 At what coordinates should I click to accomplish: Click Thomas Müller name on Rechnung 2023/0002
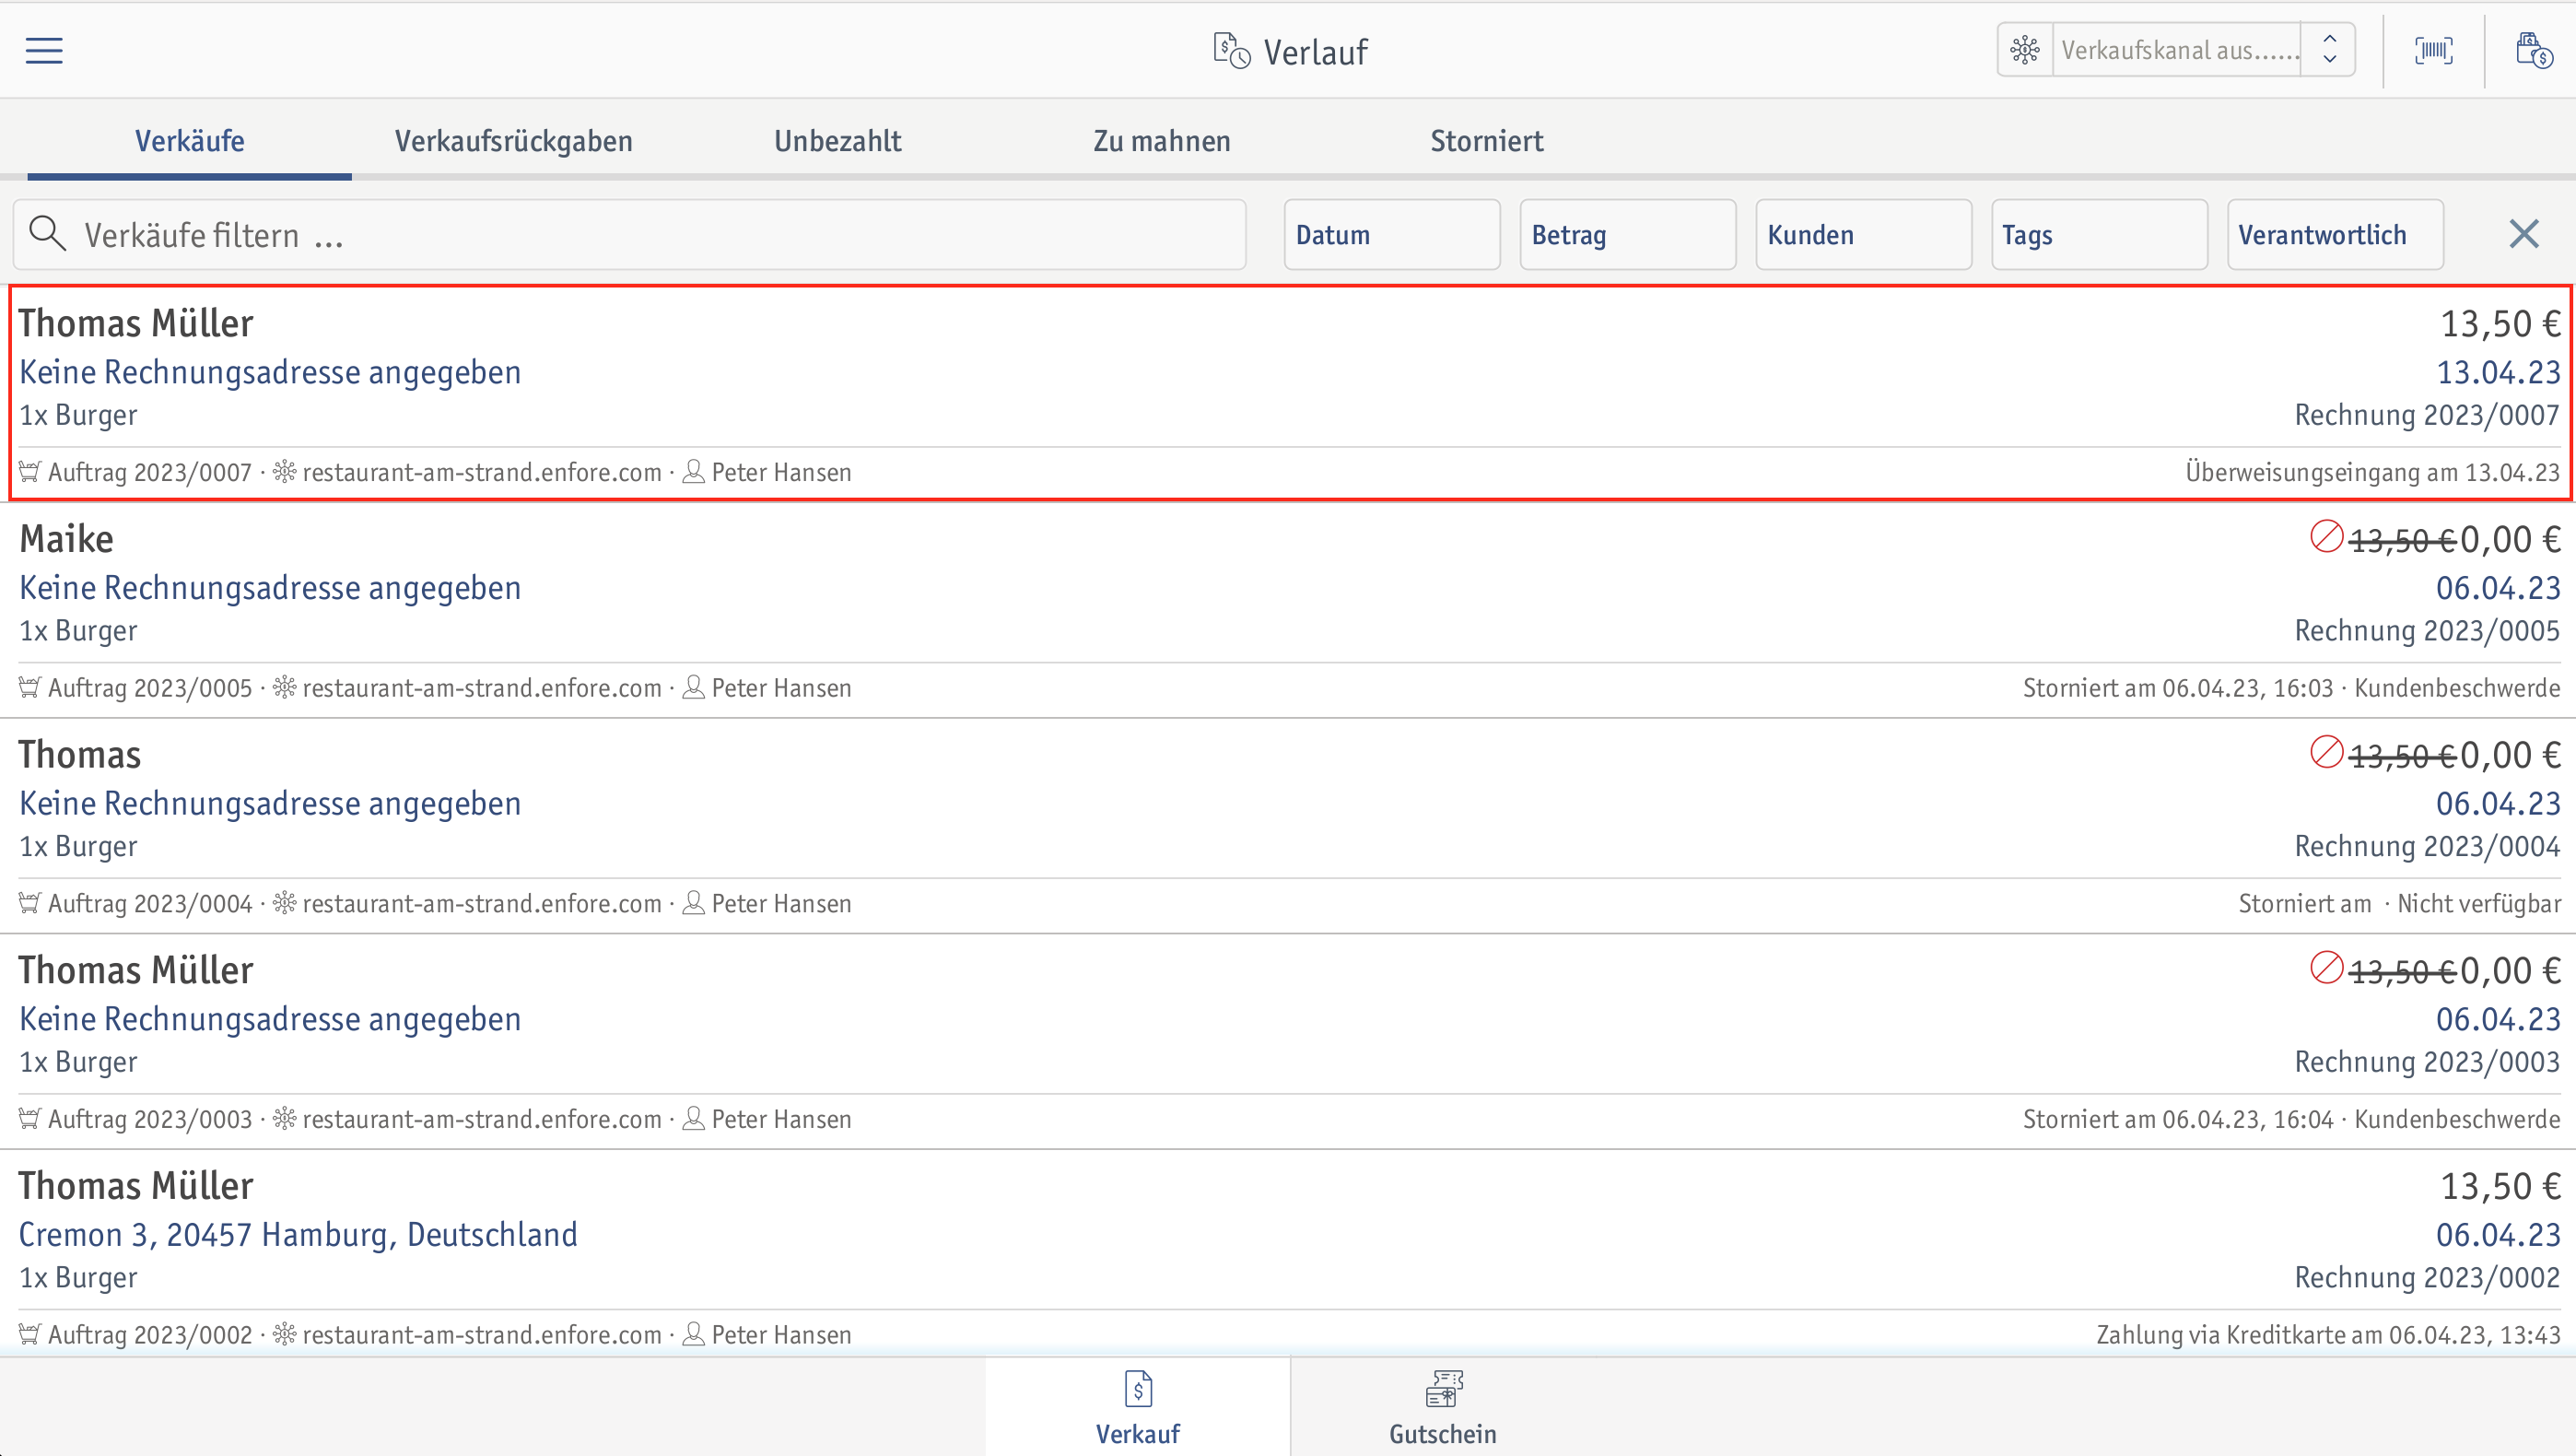(136, 1186)
